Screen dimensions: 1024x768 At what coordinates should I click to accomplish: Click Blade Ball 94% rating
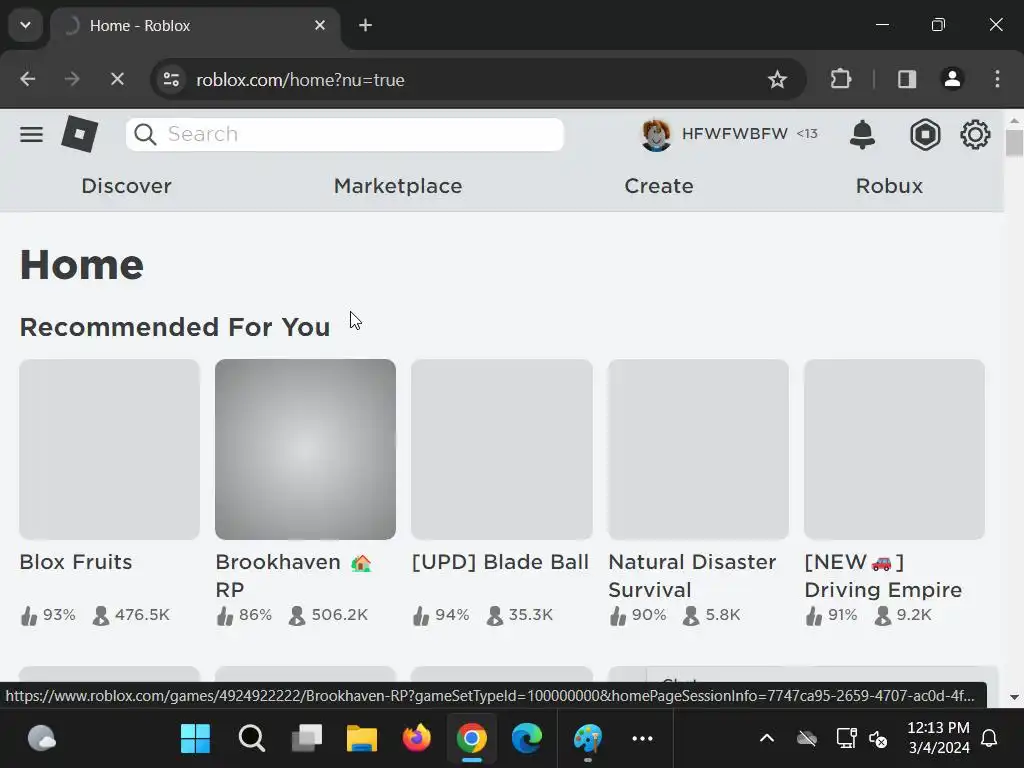(441, 615)
